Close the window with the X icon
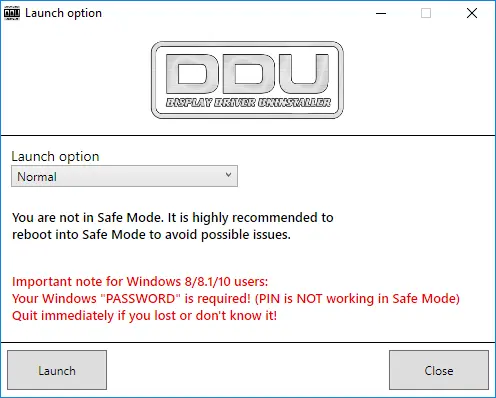This screenshot has width=496, height=398. (x=472, y=13)
